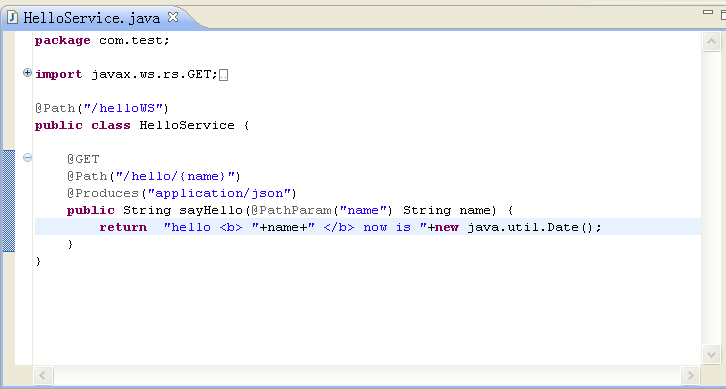Collapse the sayHello method block
Screen dimensions: 726x389
click(27, 158)
